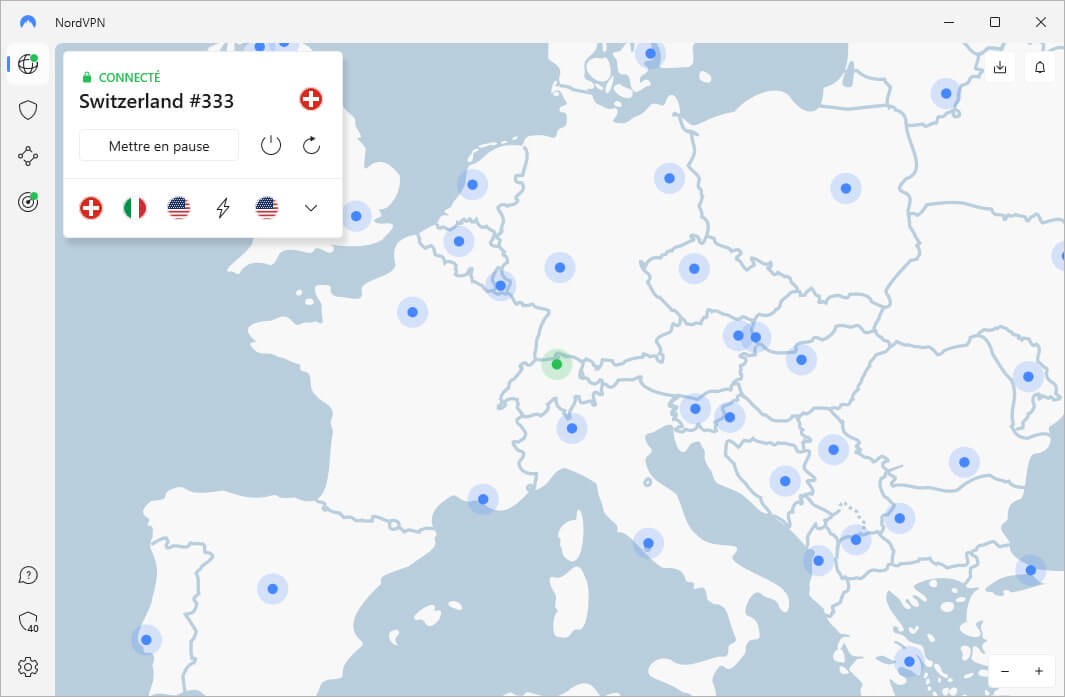Select the Netherlands server dot on map

473,185
